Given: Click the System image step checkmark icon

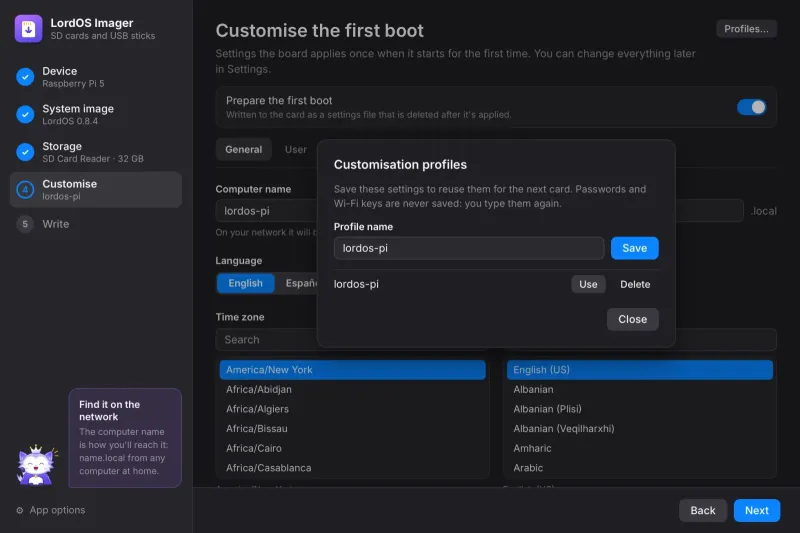Looking at the screenshot, I should [25, 114].
